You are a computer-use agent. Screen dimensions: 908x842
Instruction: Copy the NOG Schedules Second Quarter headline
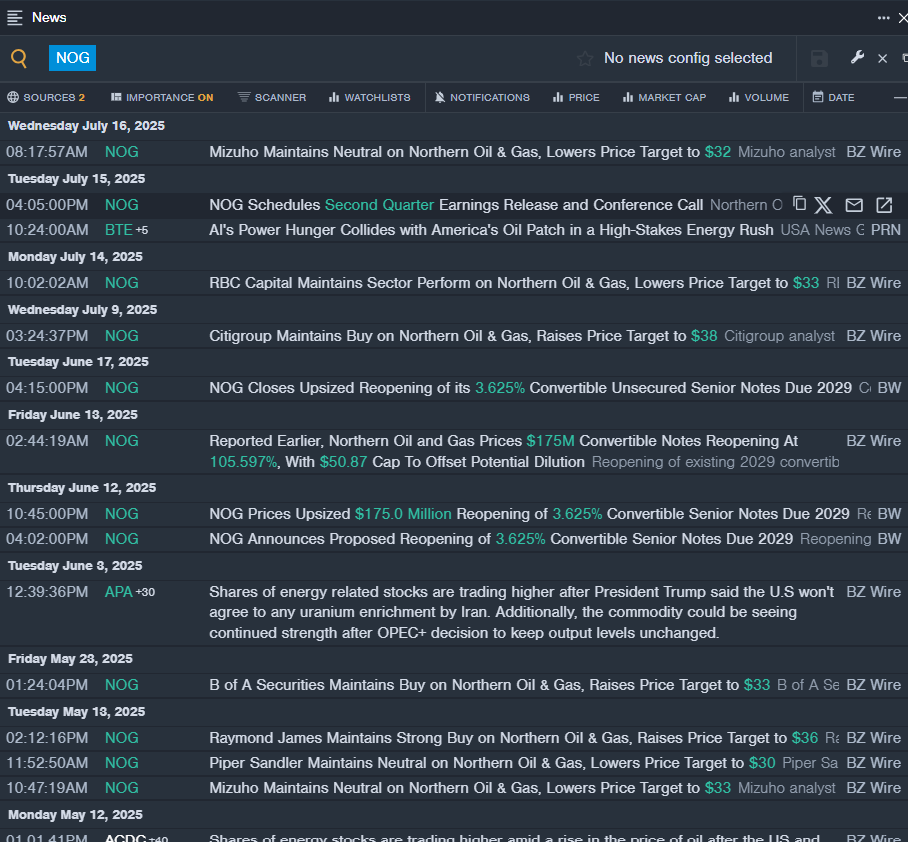click(x=799, y=204)
